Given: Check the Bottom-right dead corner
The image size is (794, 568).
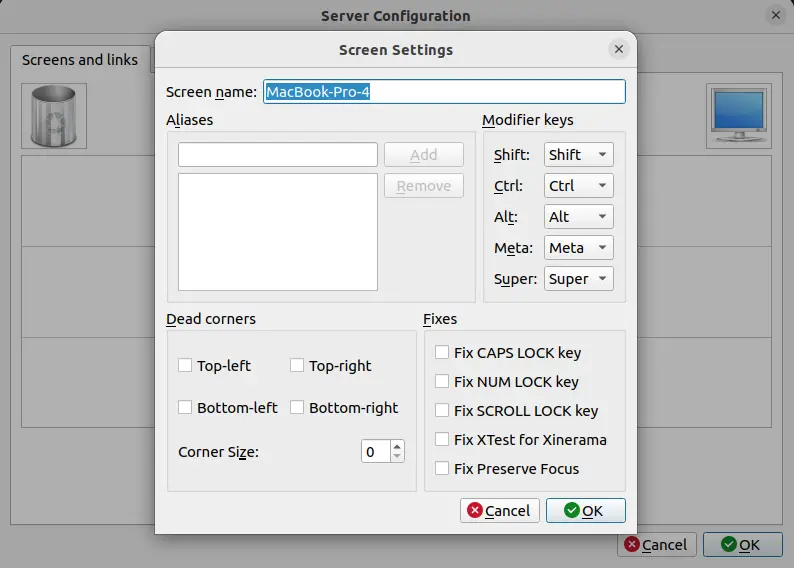Looking at the screenshot, I should (x=297, y=408).
